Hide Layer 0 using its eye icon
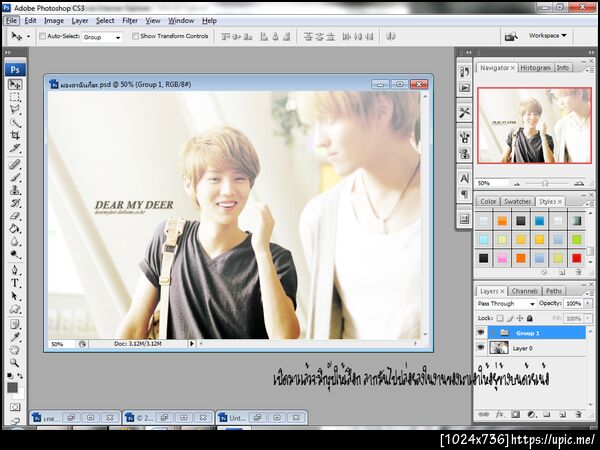This screenshot has width=600, height=450. [481, 348]
